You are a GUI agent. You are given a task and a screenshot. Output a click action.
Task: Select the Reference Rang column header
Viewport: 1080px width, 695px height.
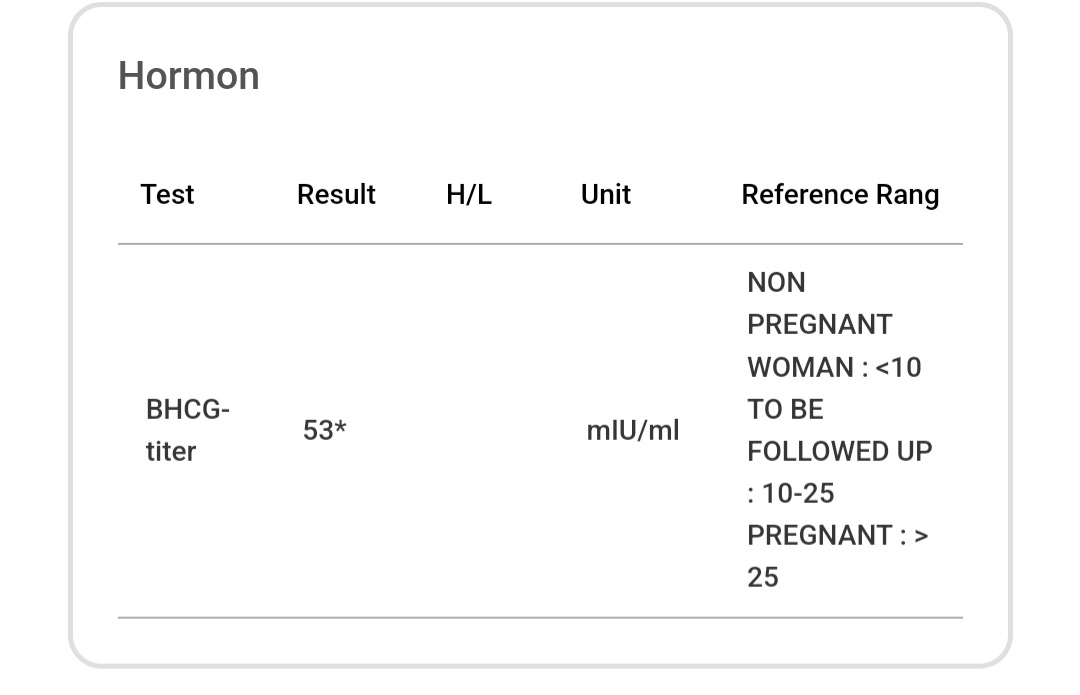click(x=840, y=195)
